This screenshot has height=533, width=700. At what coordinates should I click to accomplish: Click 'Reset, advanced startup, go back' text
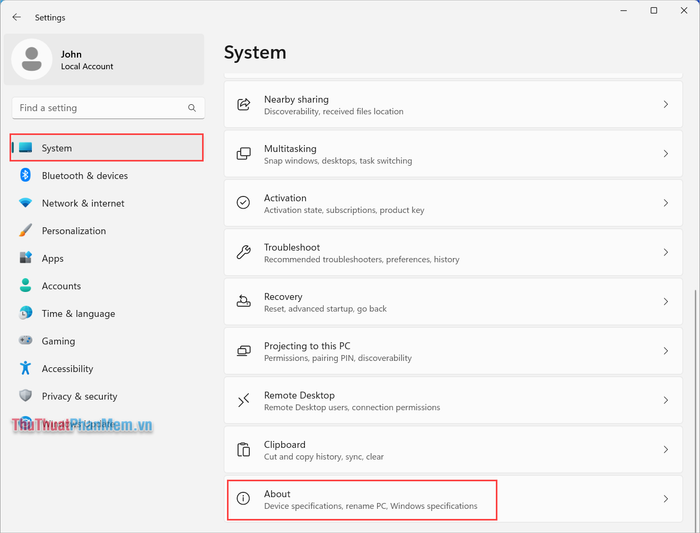pyautogui.click(x=325, y=308)
